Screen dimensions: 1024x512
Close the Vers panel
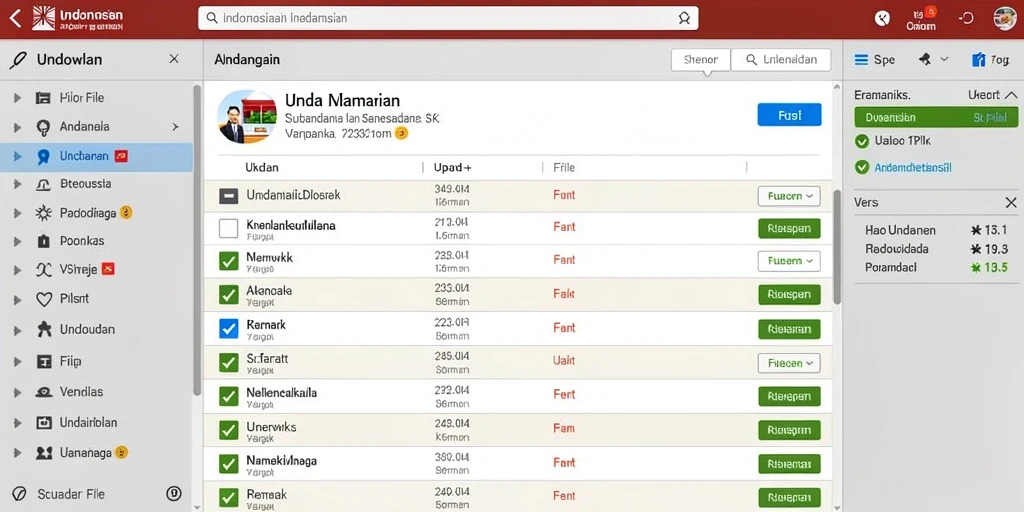[1011, 203]
